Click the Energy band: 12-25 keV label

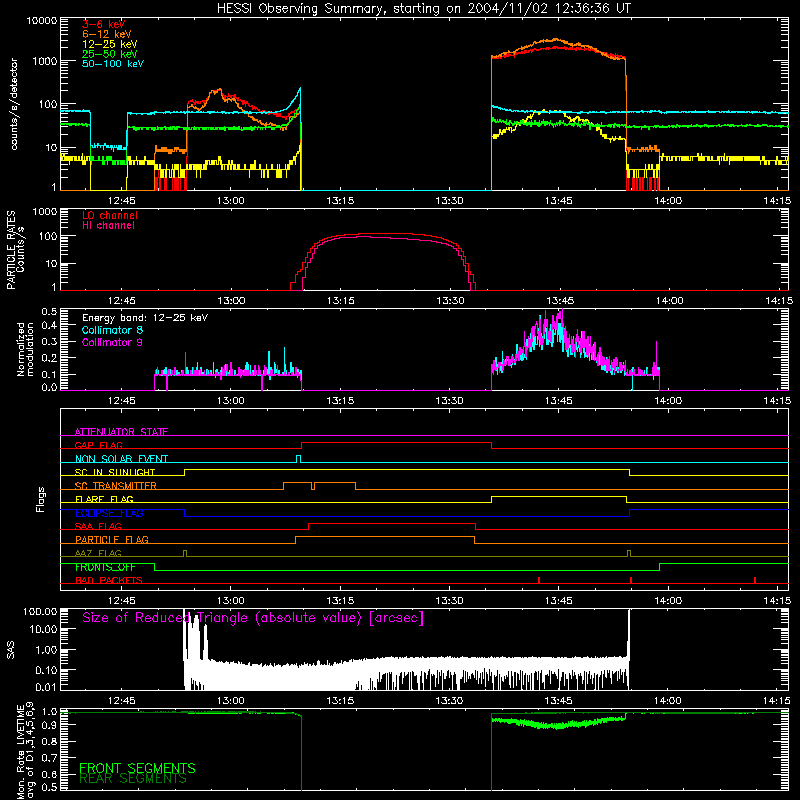145,318
